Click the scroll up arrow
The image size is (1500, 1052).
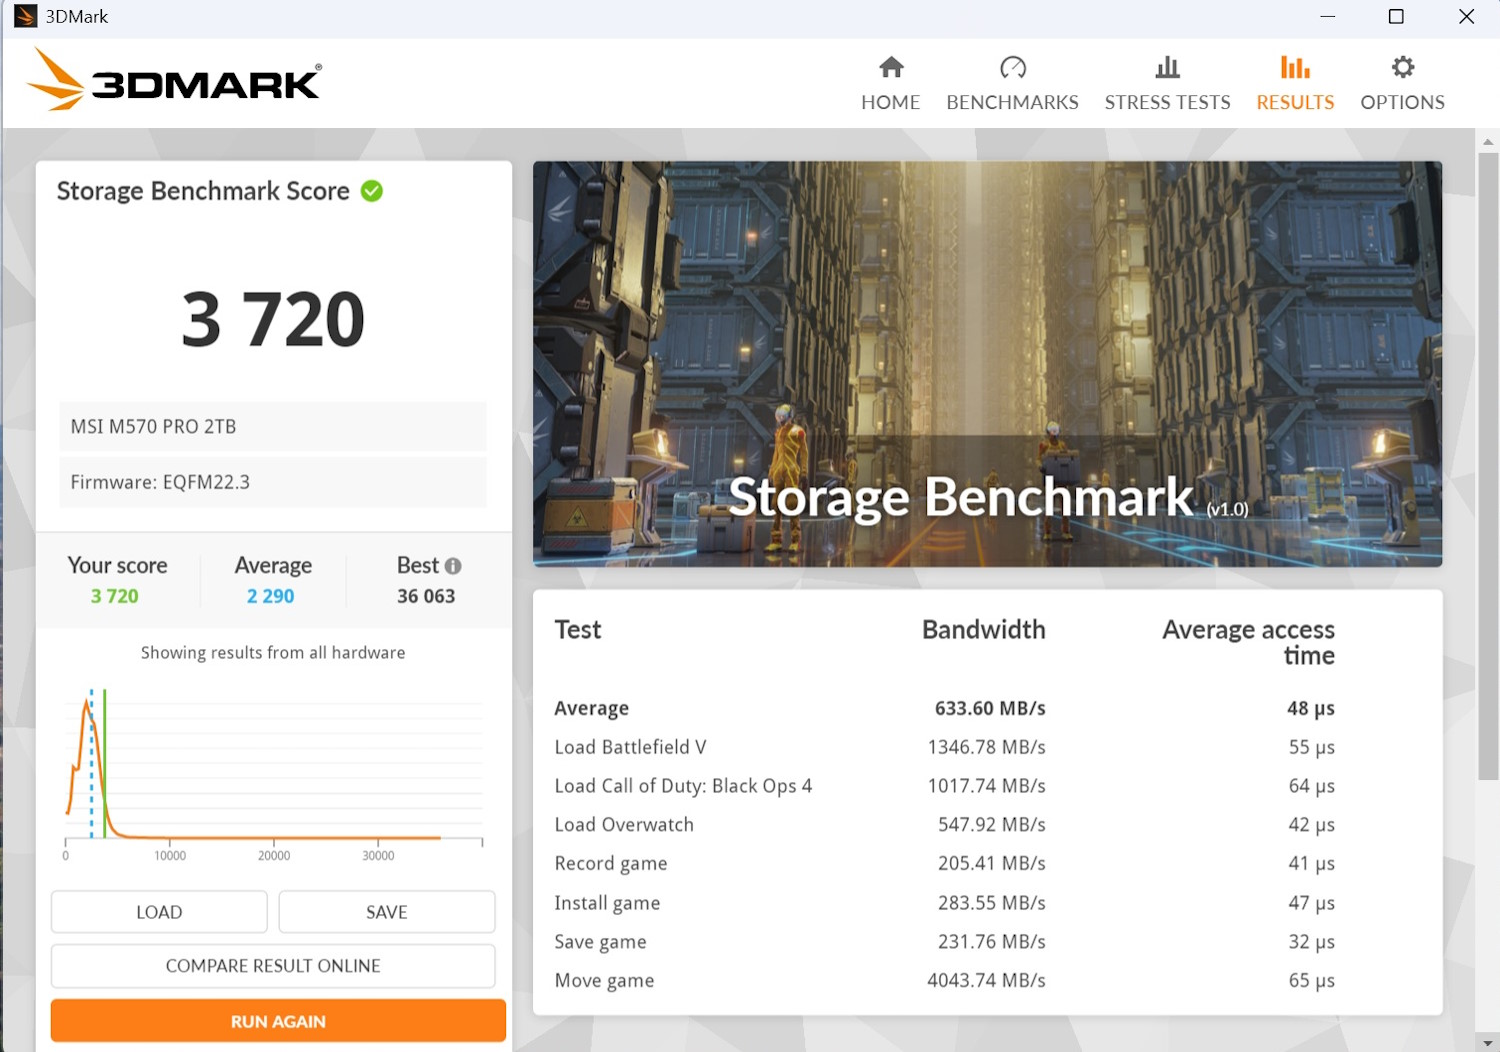point(1488,142)
